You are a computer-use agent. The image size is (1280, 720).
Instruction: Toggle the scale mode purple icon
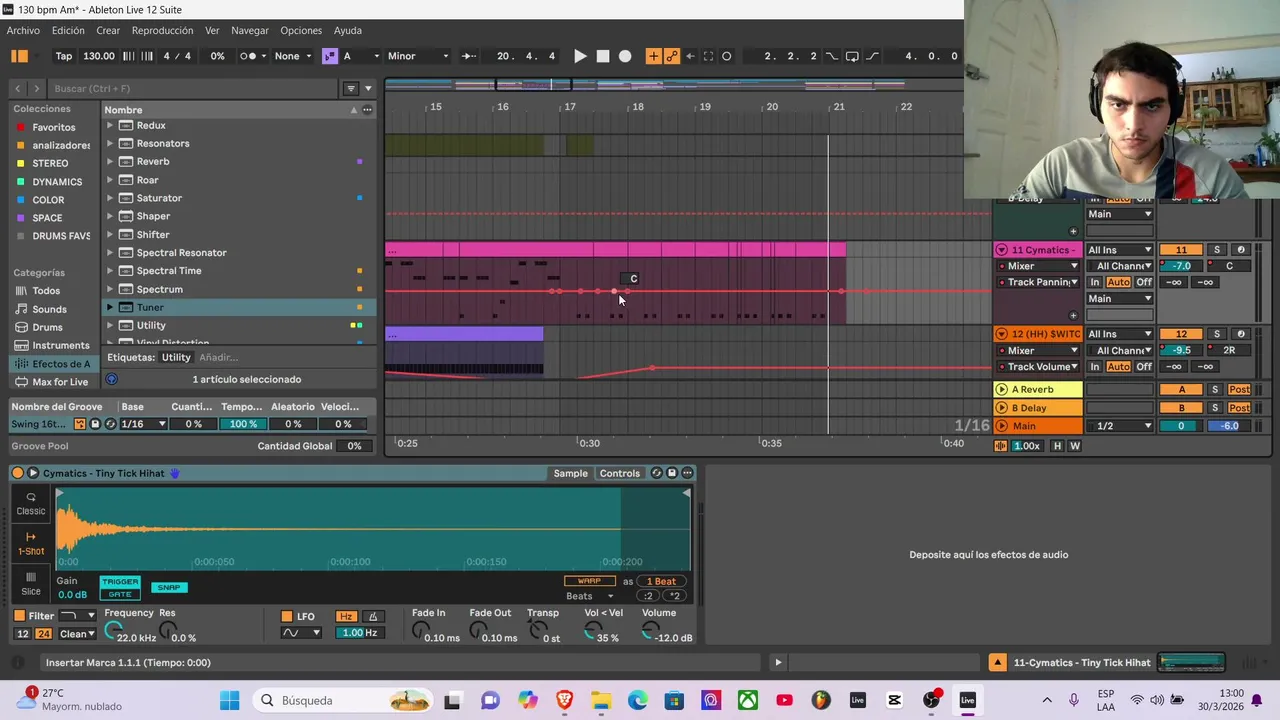tap(330, 56)
